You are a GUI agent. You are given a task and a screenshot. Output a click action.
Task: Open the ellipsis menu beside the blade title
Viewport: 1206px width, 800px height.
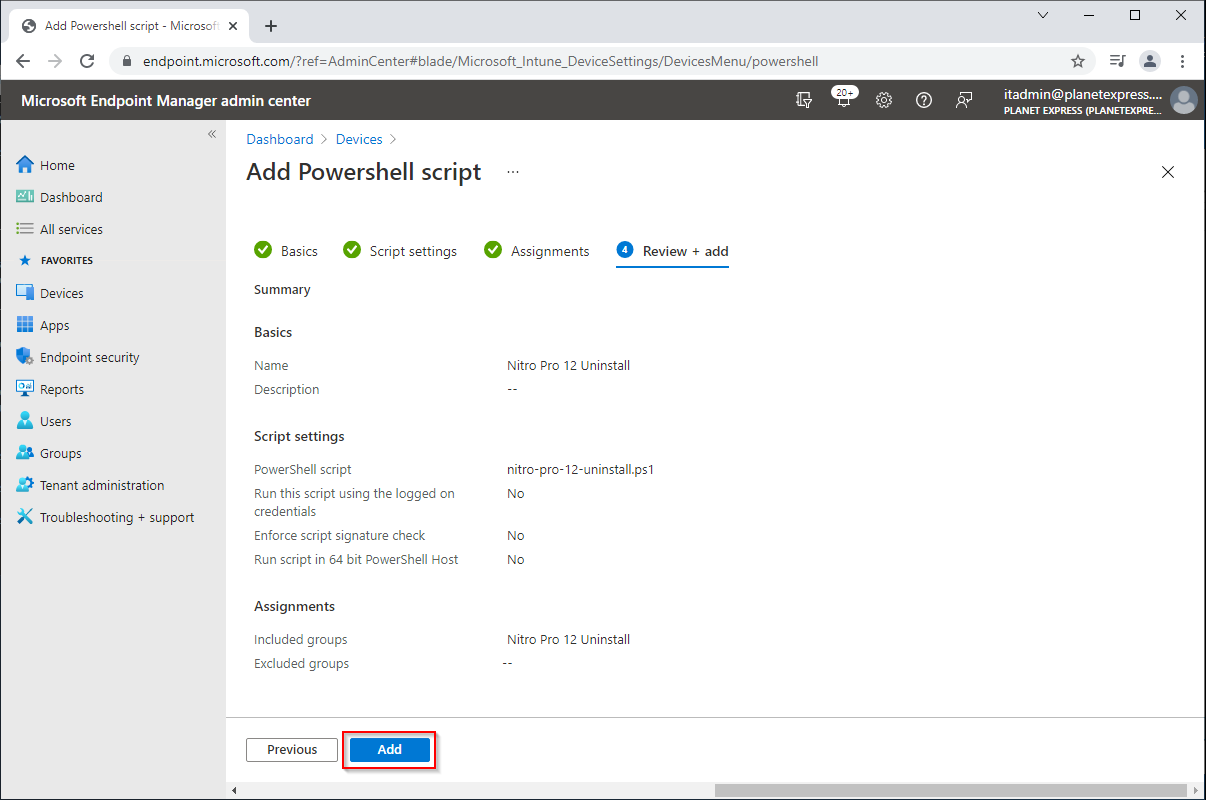[x=513, y=172]
